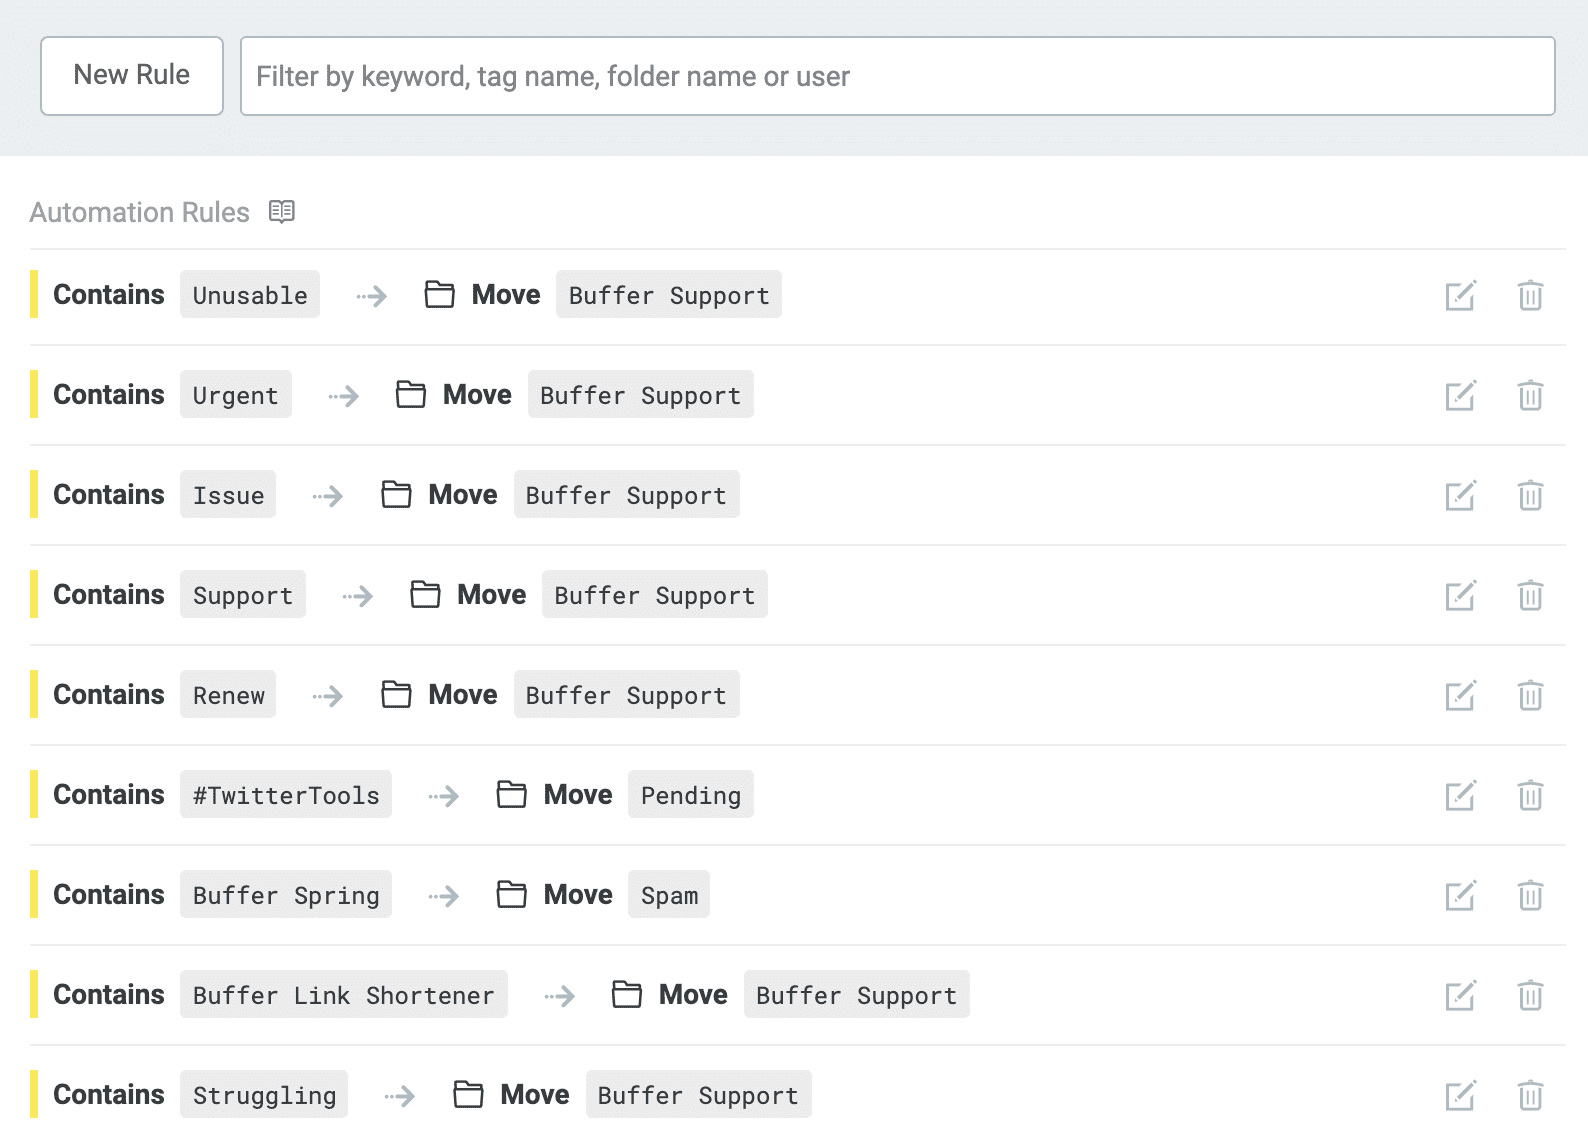Screen dimensions: 1588x1142
Task: Click the Automation Rules heading
Action: pos(140,212)
